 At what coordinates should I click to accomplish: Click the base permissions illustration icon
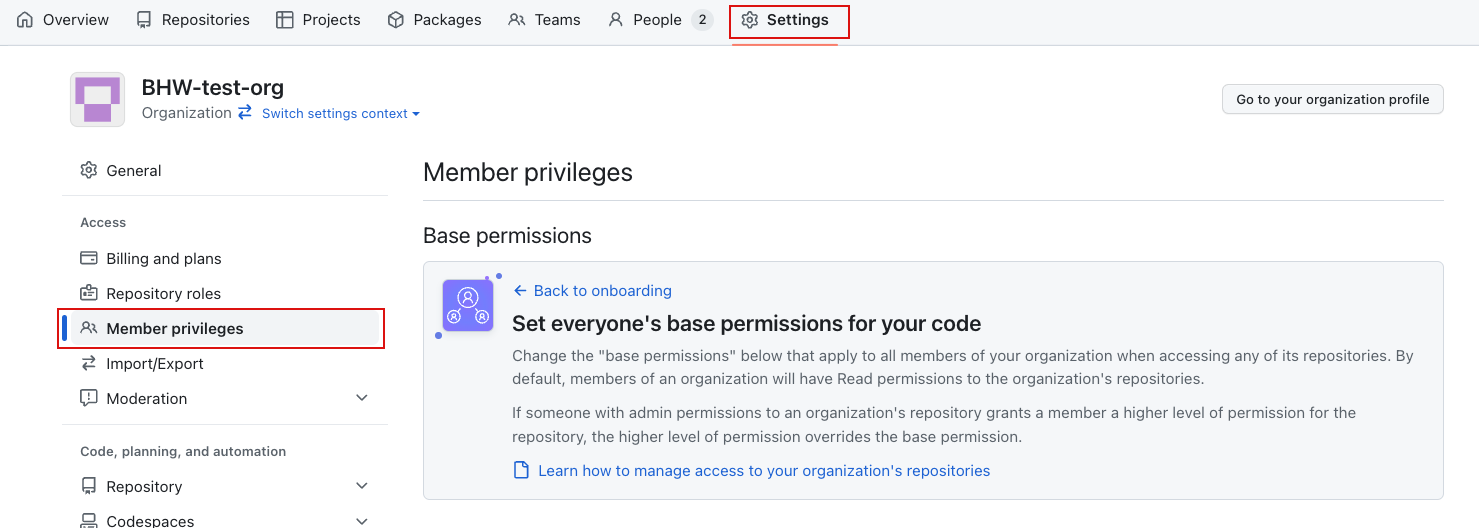click(468, 305)
